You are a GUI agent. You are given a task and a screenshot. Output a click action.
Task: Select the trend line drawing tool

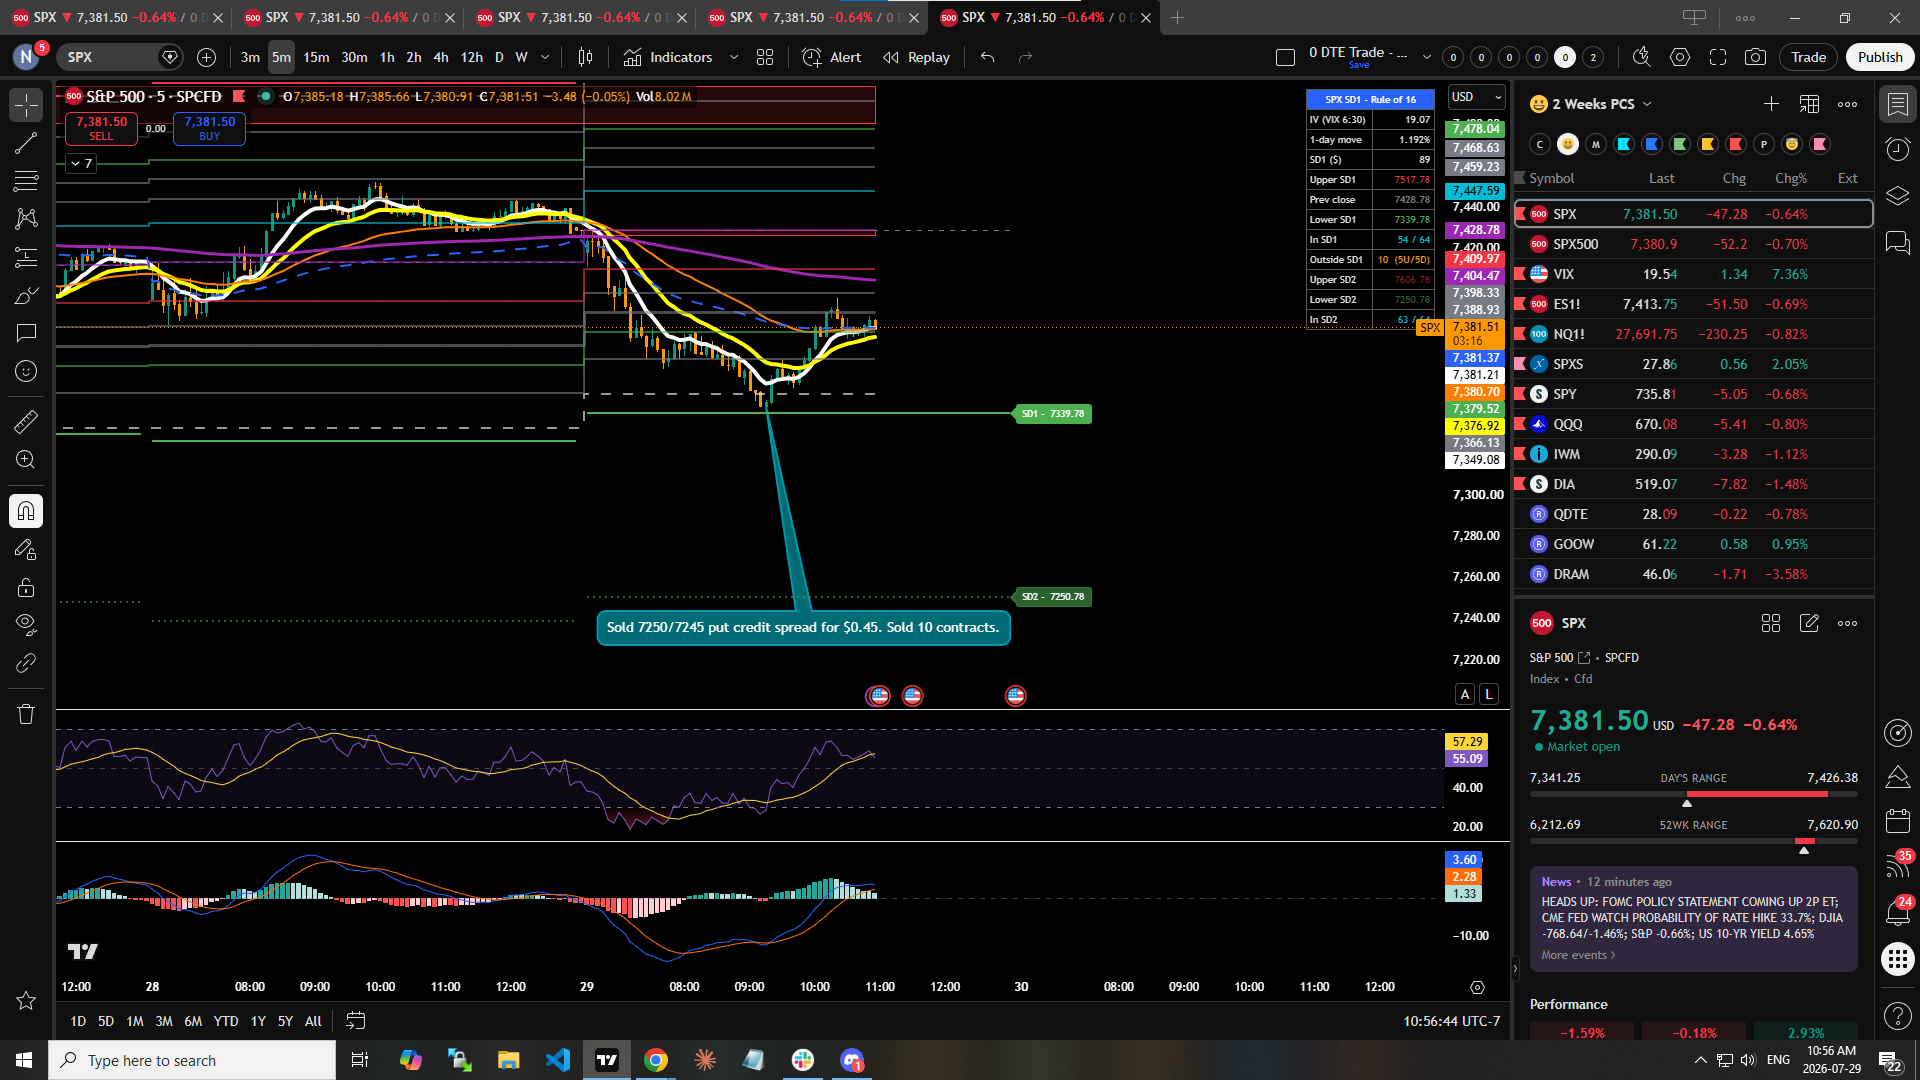click(26, 143)
